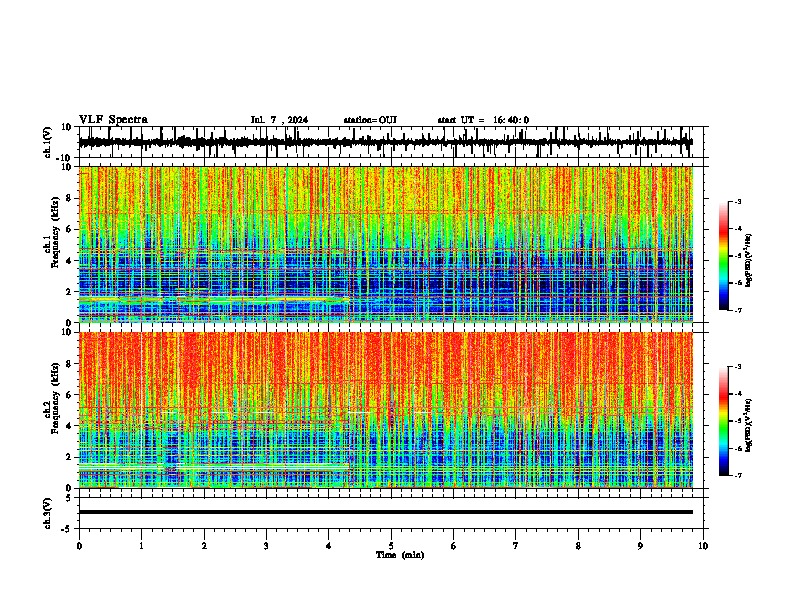
Task: Click the ch.2 frequency spectrogram panel
Action: (386, 410)
